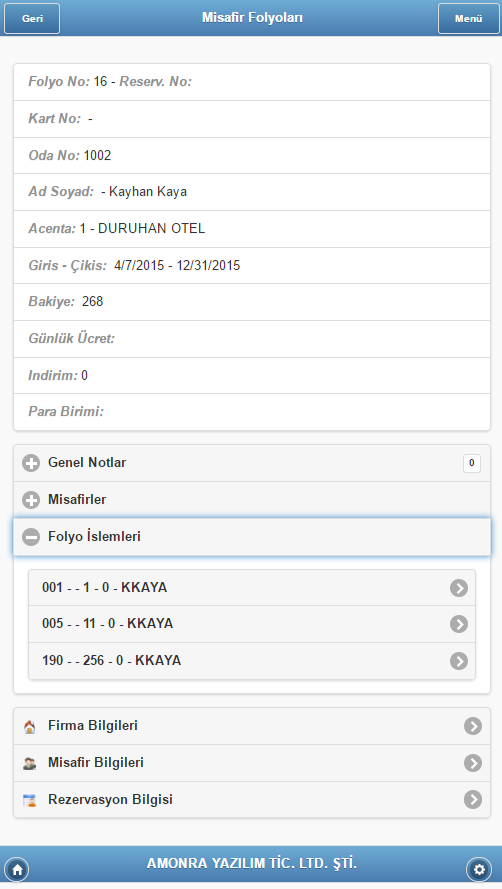Expand the Misafirler section
502x889 pixels.
pos(252,500)
